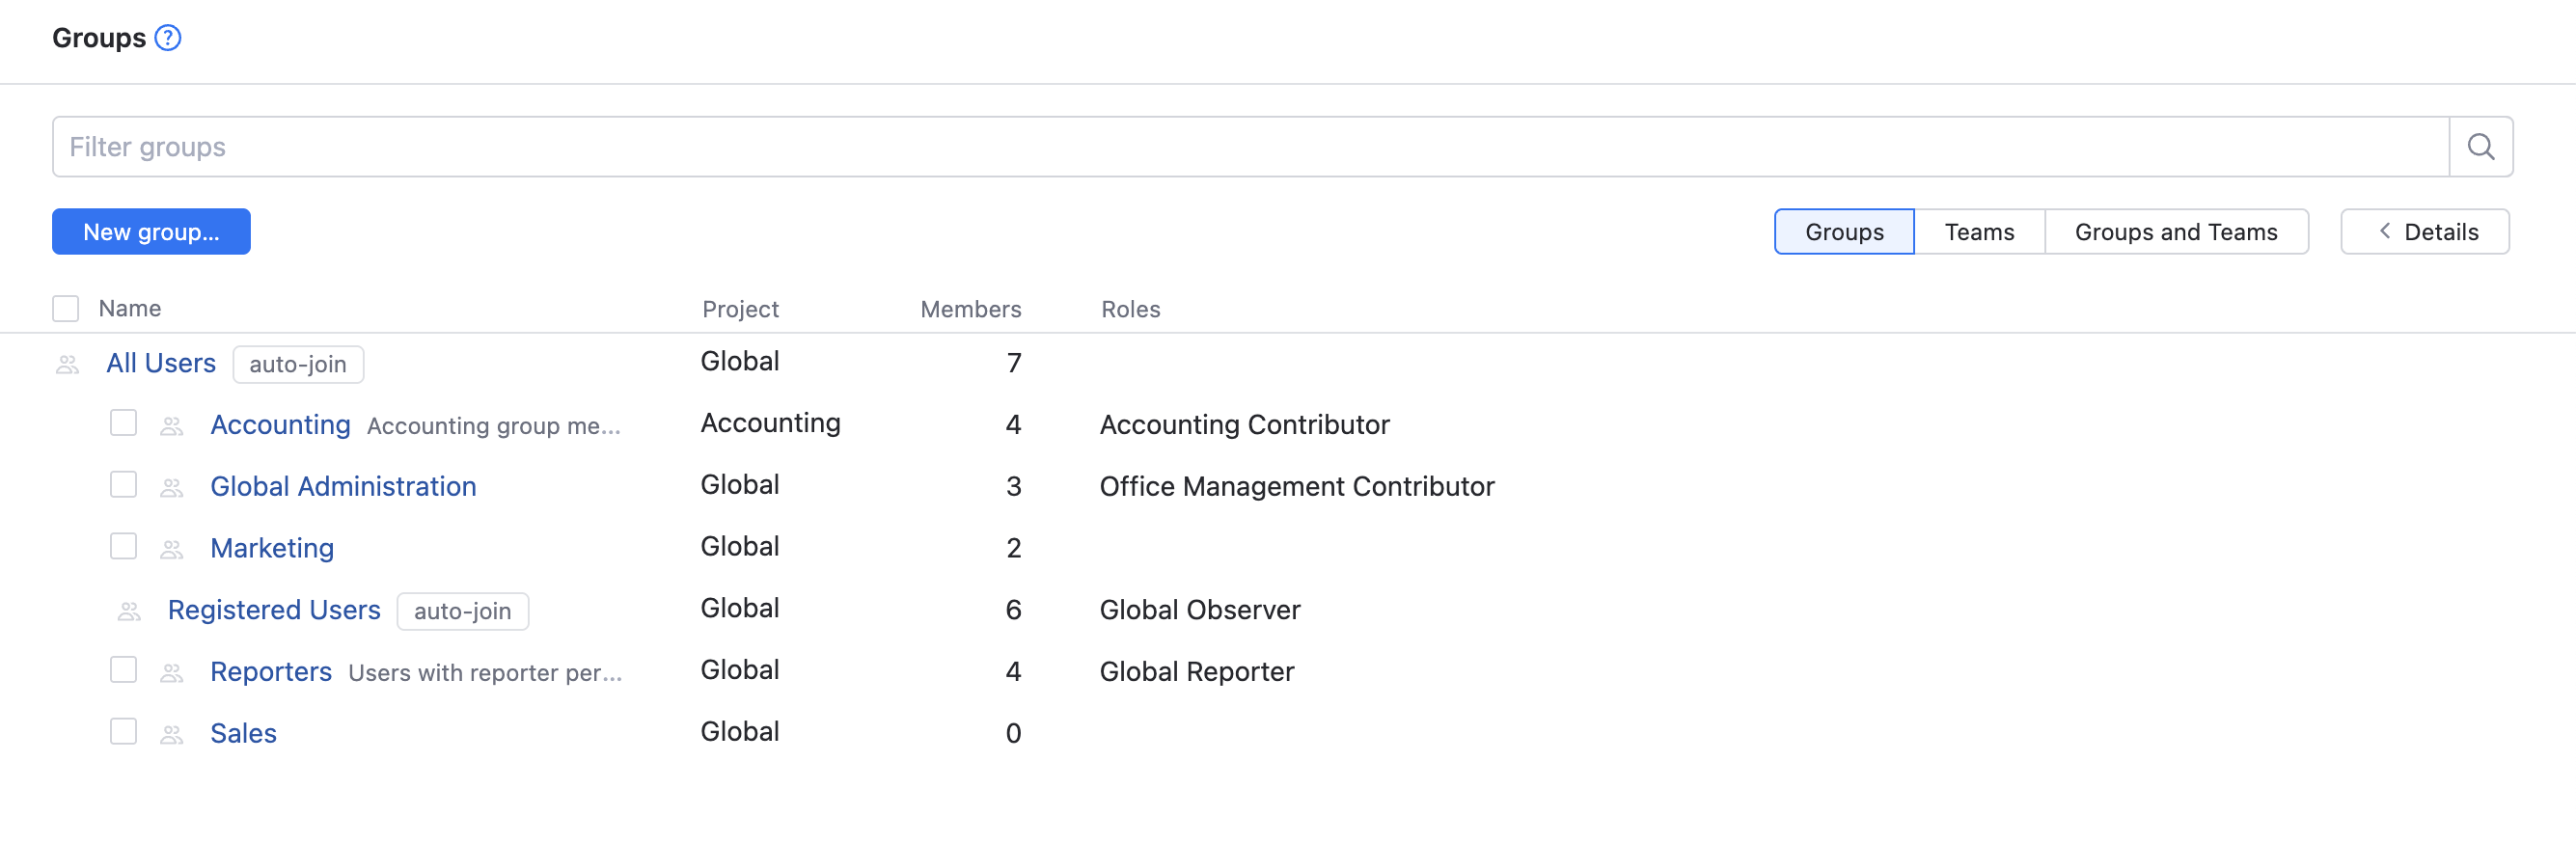Screen dimensions: 2576x843
Task: Click the group icon next to All Users
Action: click(68, 364)
